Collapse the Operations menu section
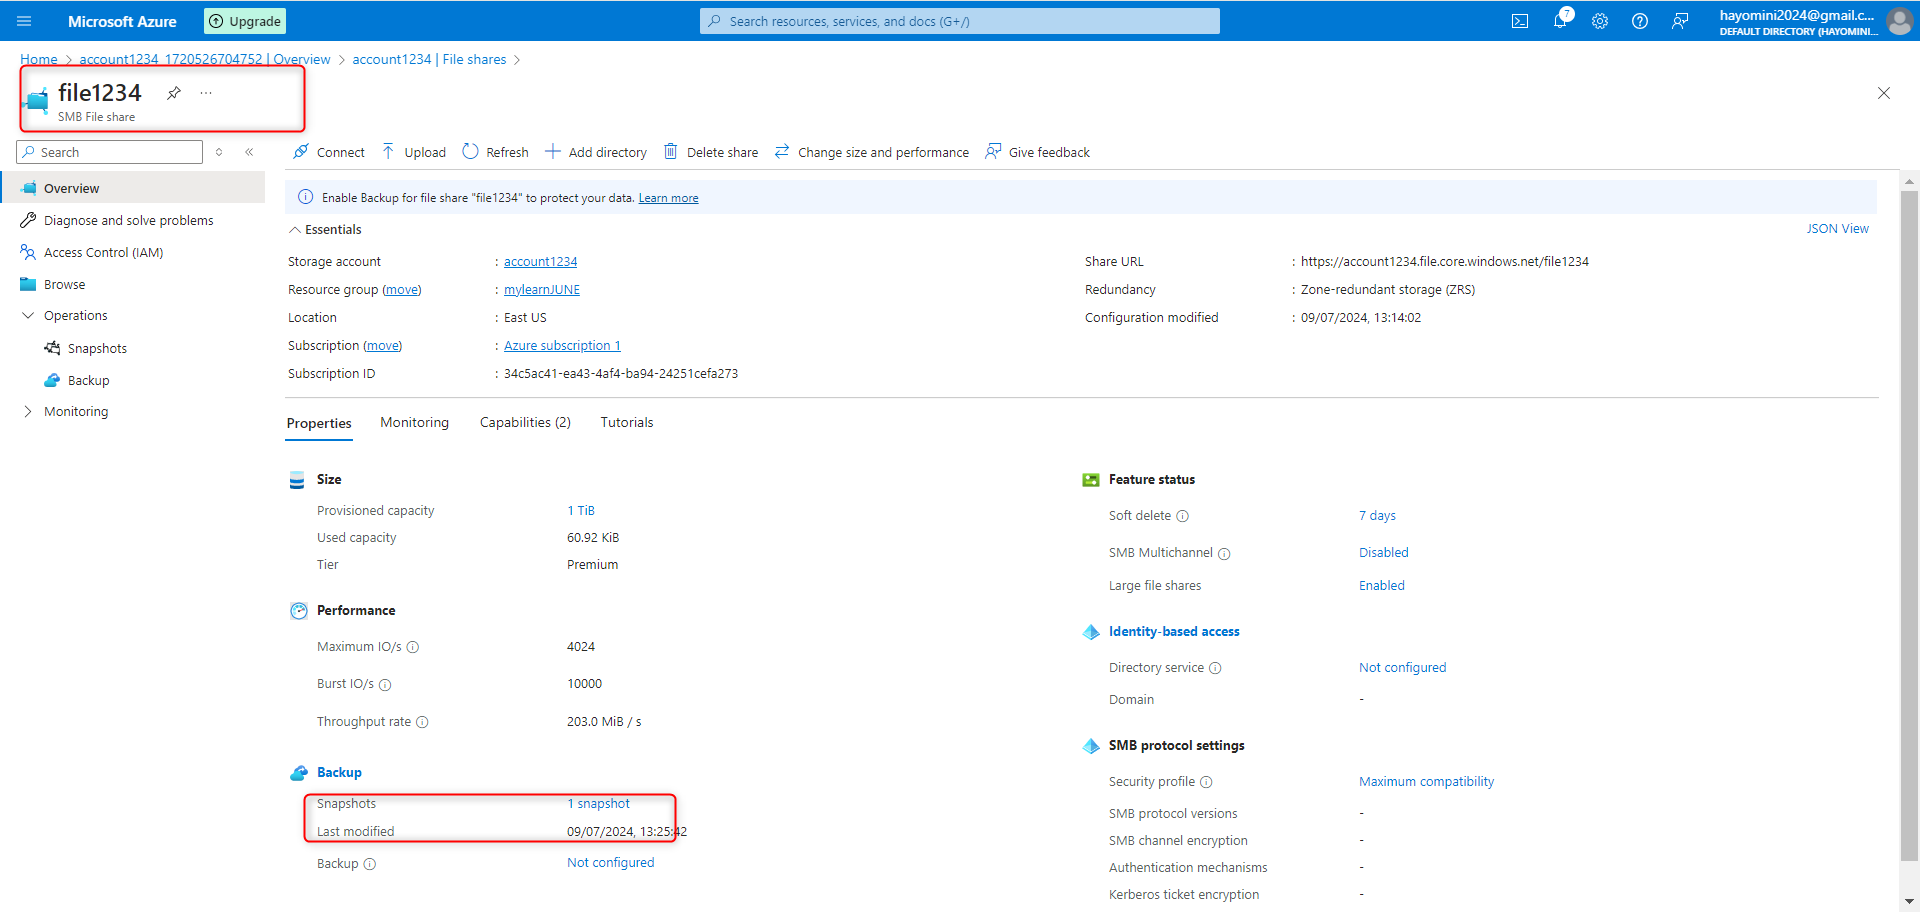1920x912 pixels. point(28,316)
